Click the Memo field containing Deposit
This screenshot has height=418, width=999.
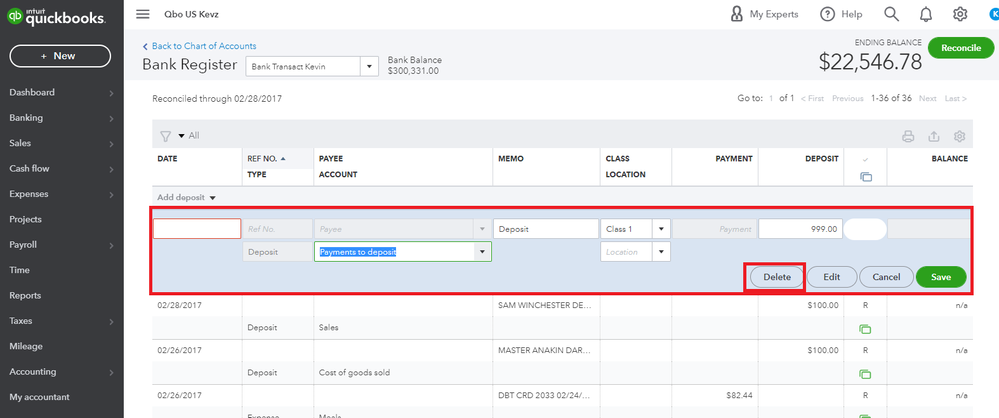click(x=545, y=229)
